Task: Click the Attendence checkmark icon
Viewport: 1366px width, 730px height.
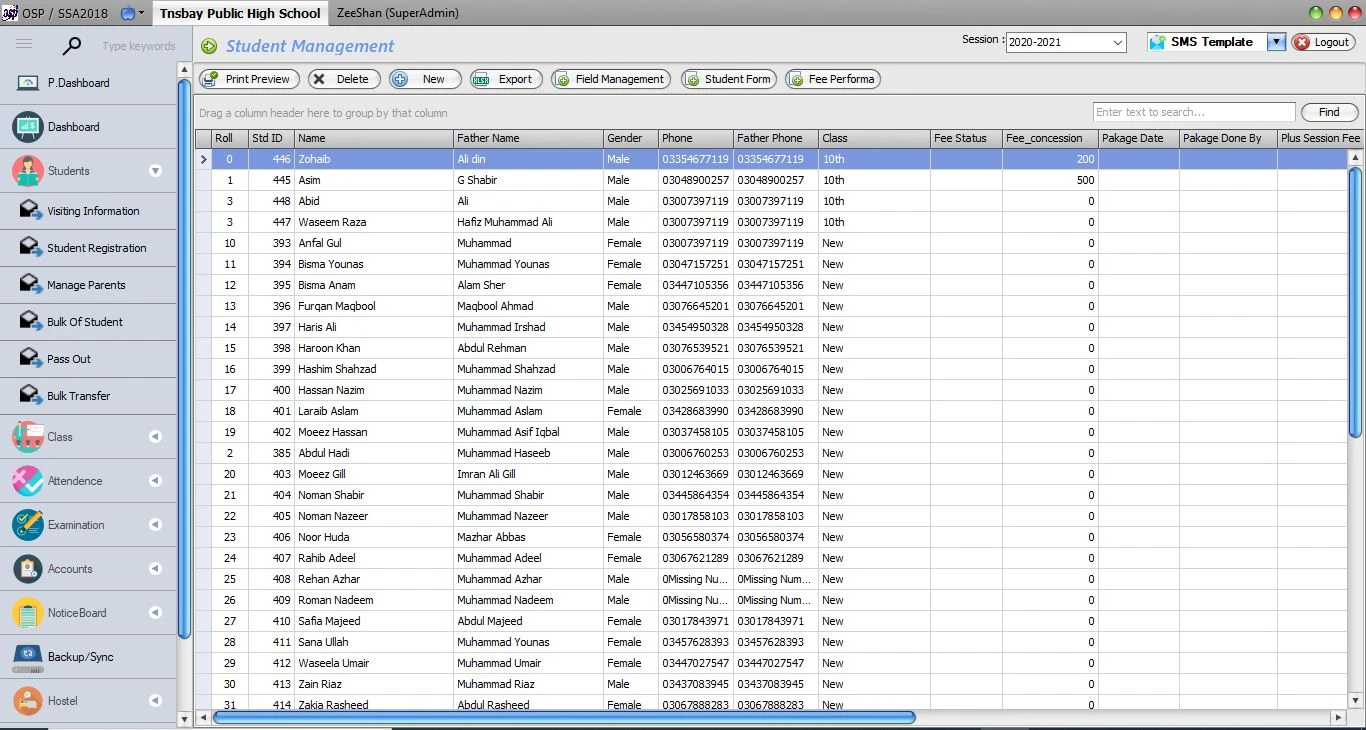Action: click(x=28, y=481)
